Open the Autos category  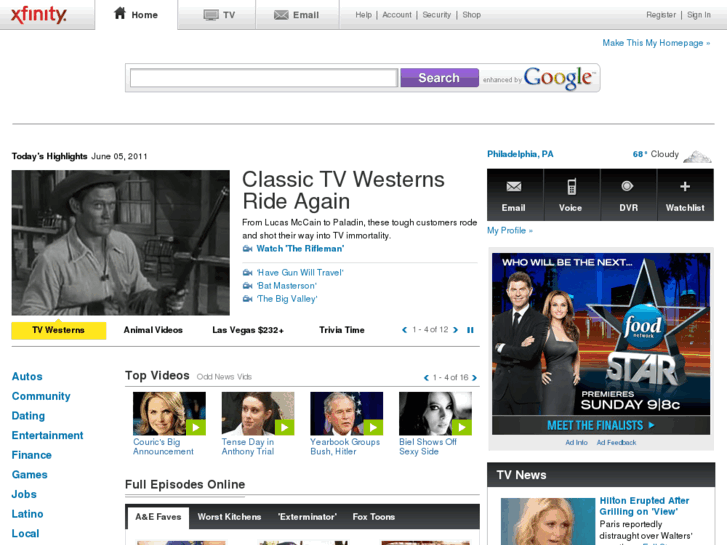click(x=27, y=377)
